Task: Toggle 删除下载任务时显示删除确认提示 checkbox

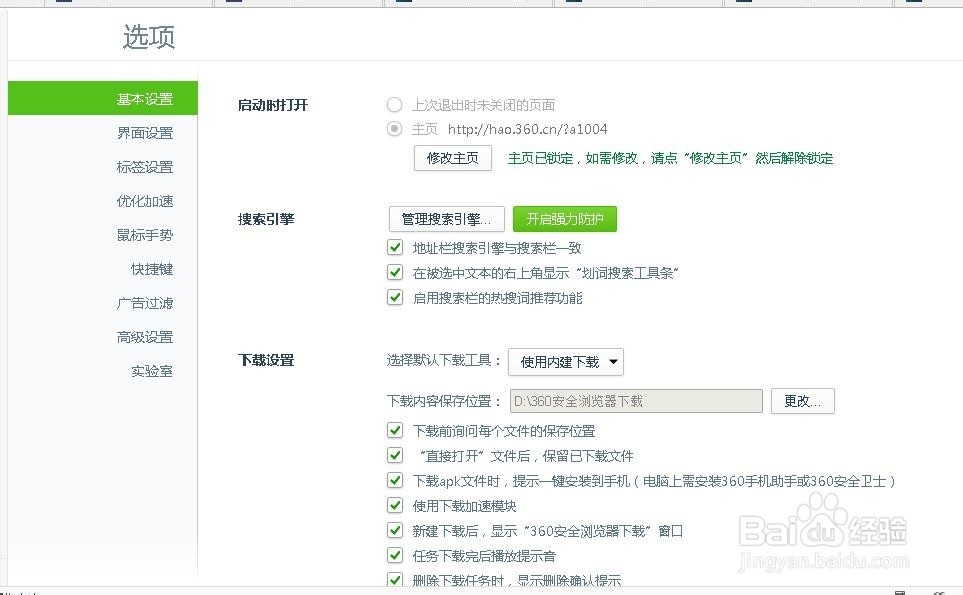Action: click(x=395, y=579)
